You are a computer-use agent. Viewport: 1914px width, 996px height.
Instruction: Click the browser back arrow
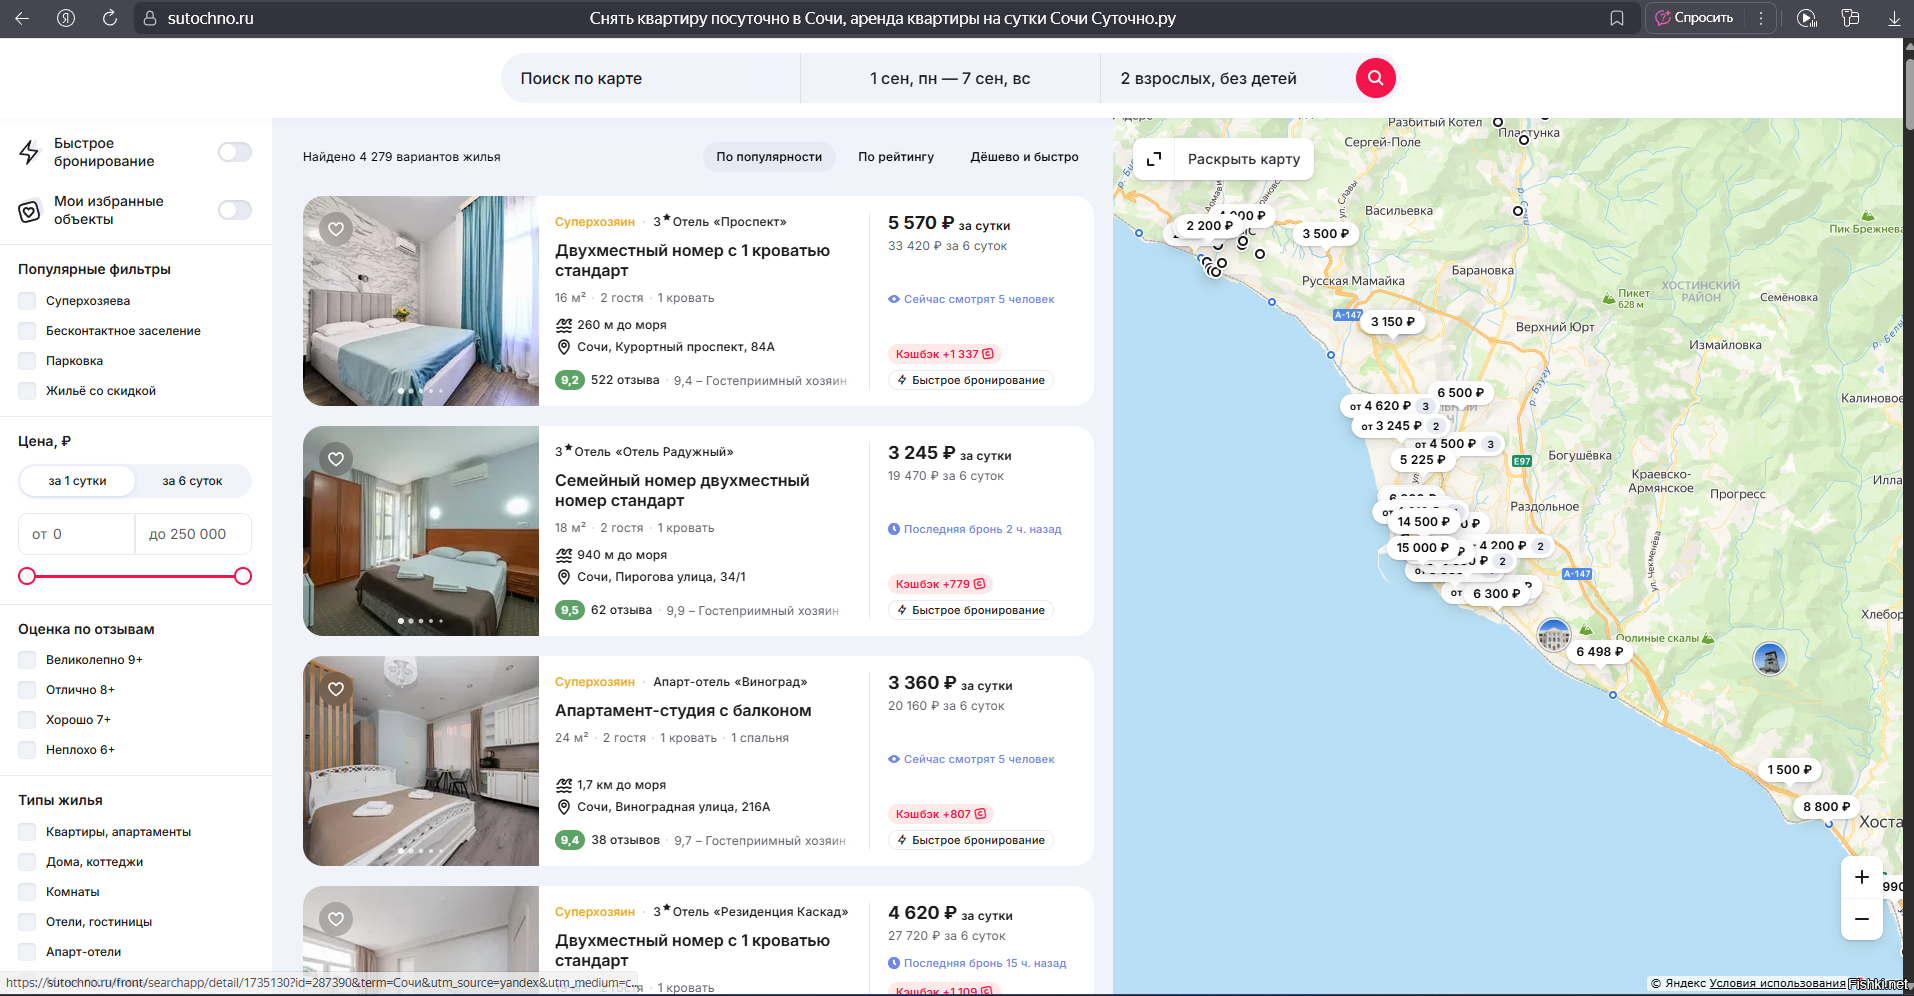(x=22, y=18)
